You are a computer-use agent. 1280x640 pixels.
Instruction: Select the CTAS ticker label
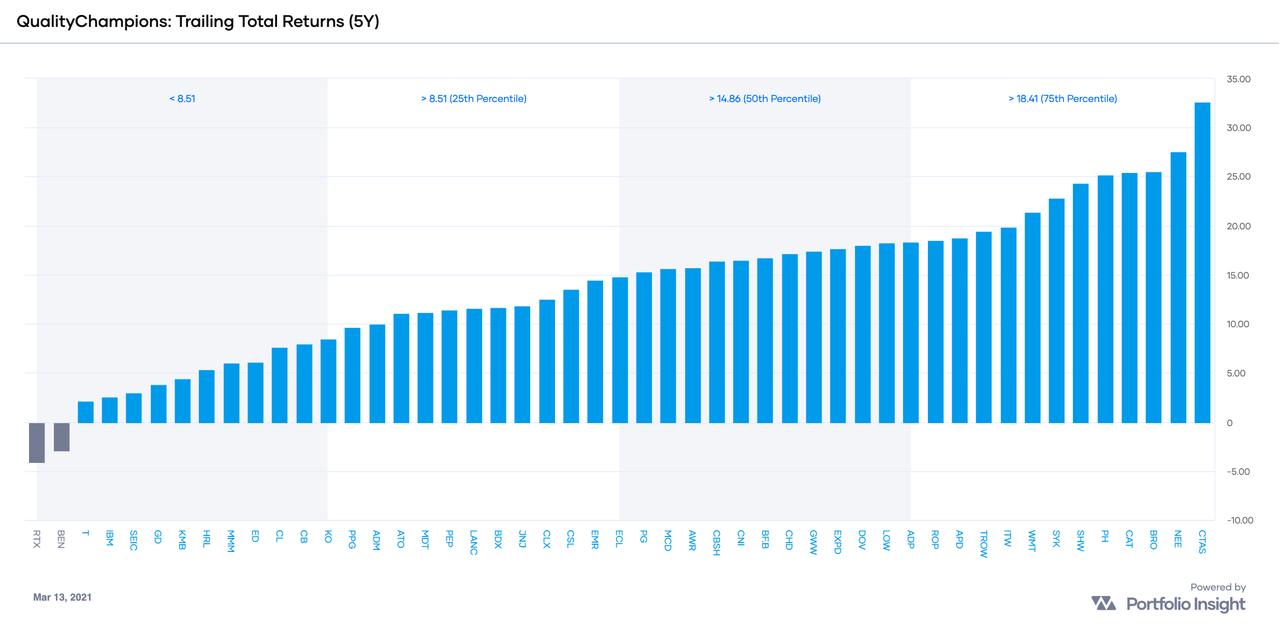tap(1203, 541)
